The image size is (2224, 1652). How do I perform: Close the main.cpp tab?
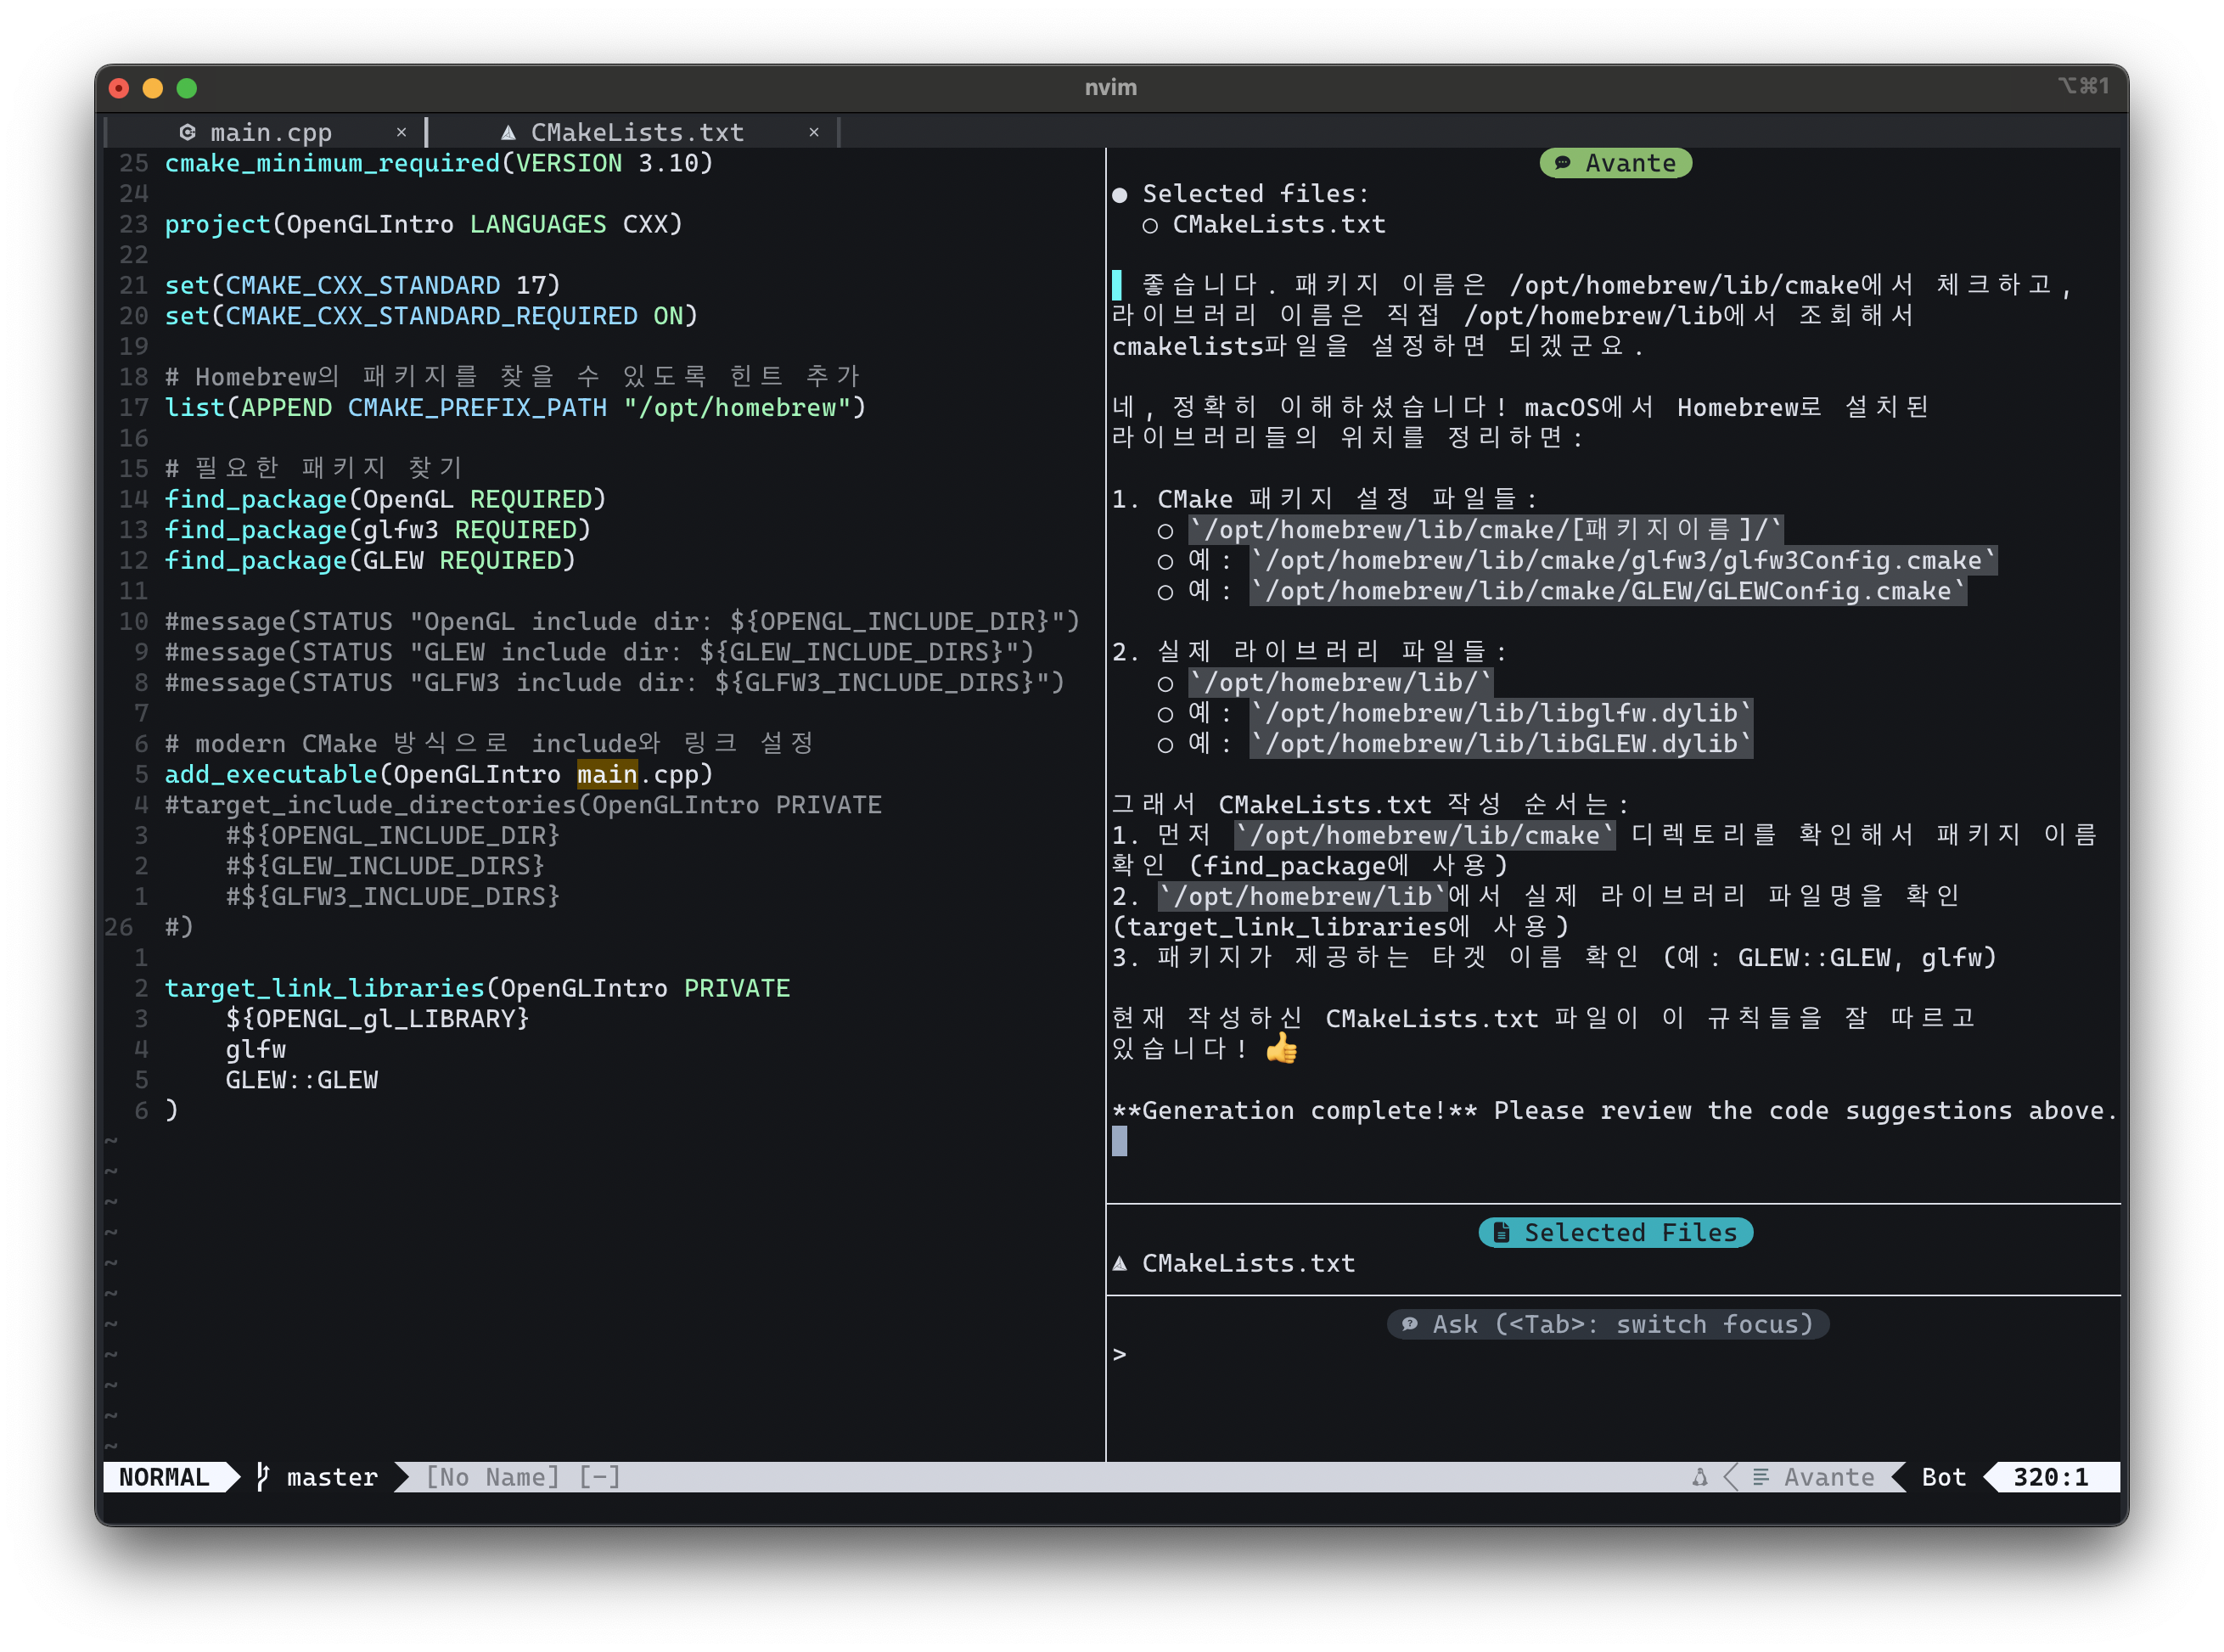[401, 132]
